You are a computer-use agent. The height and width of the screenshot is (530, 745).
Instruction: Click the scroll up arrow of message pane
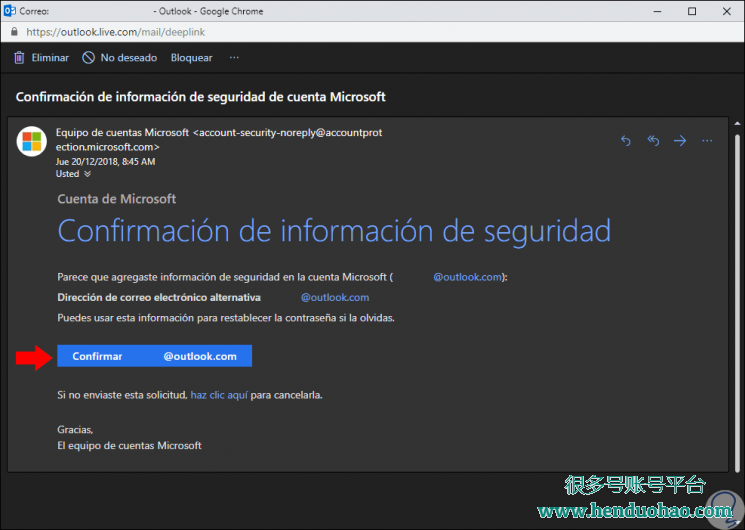(x=737, y=125)
